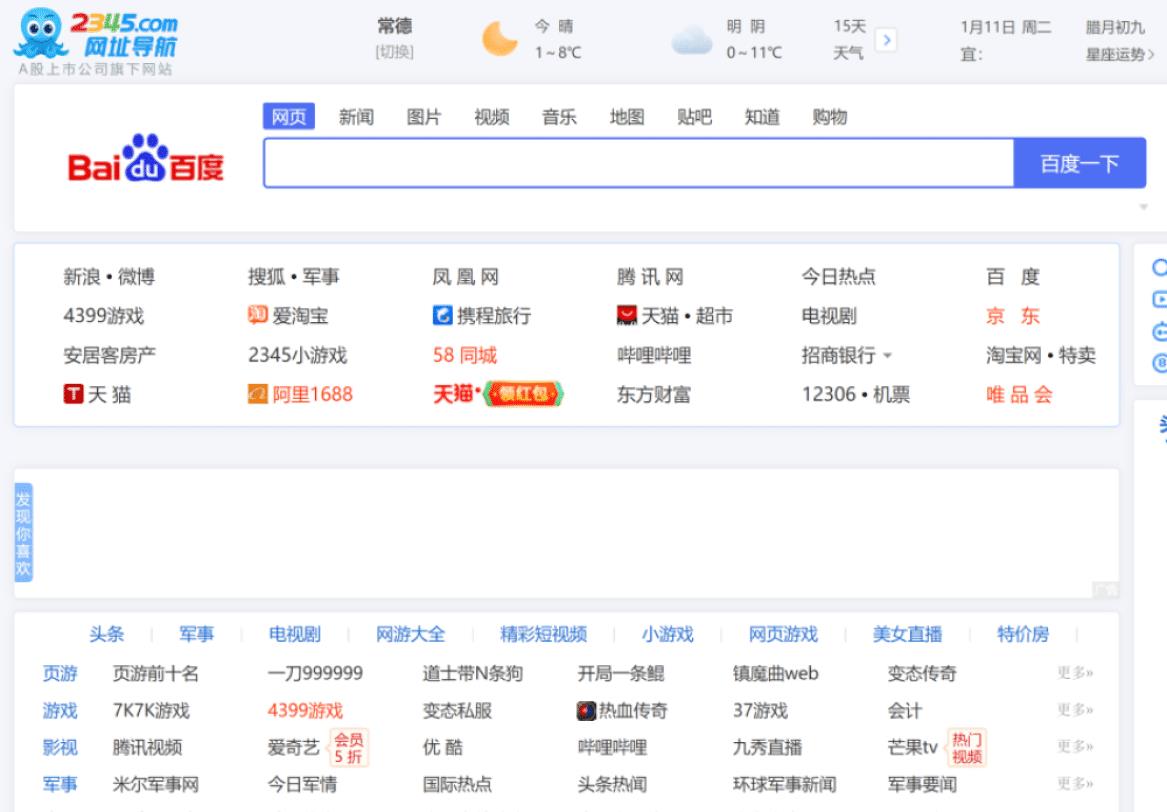This screenshot has width=1167, height=812.
Task: Show more 页游 row links
Action: [x=1075, y=673]
